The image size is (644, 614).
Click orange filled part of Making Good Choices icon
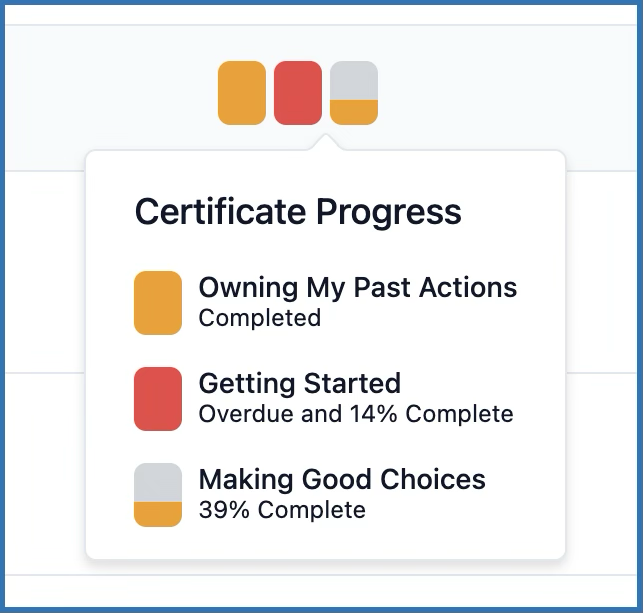tap(158, 514)
